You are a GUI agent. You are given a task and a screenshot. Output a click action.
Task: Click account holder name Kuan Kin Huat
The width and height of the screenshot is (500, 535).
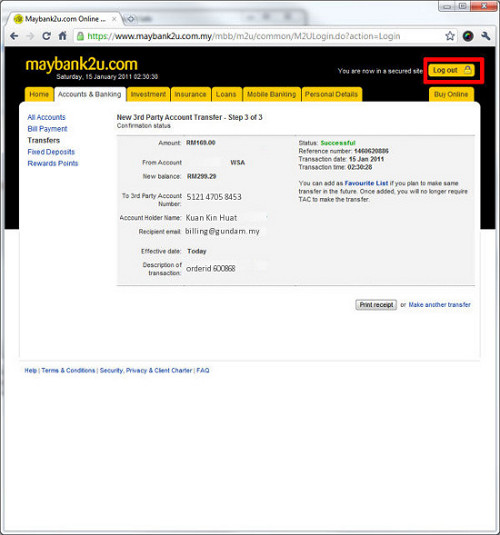tap(211, 218)
